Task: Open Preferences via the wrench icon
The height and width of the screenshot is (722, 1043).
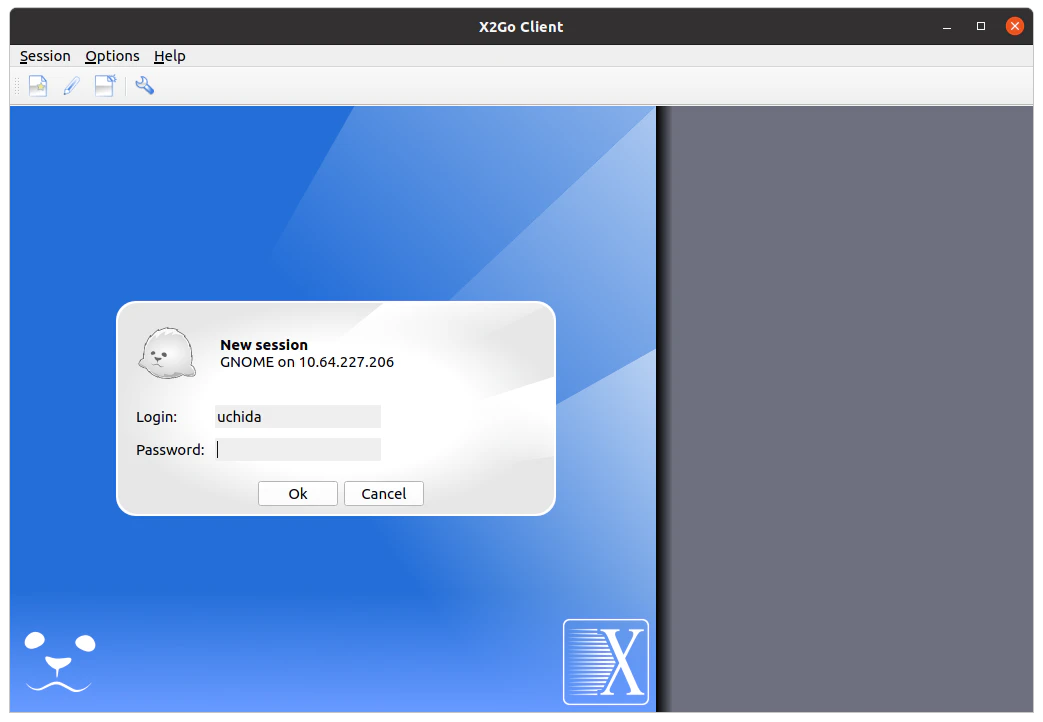Action: click(x=144, y=86)
